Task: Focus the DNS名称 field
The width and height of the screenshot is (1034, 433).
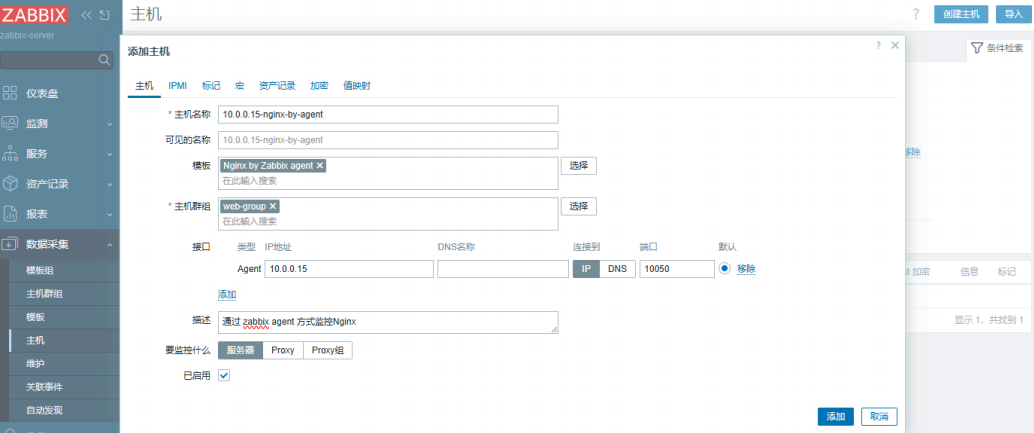Action: 502,269
